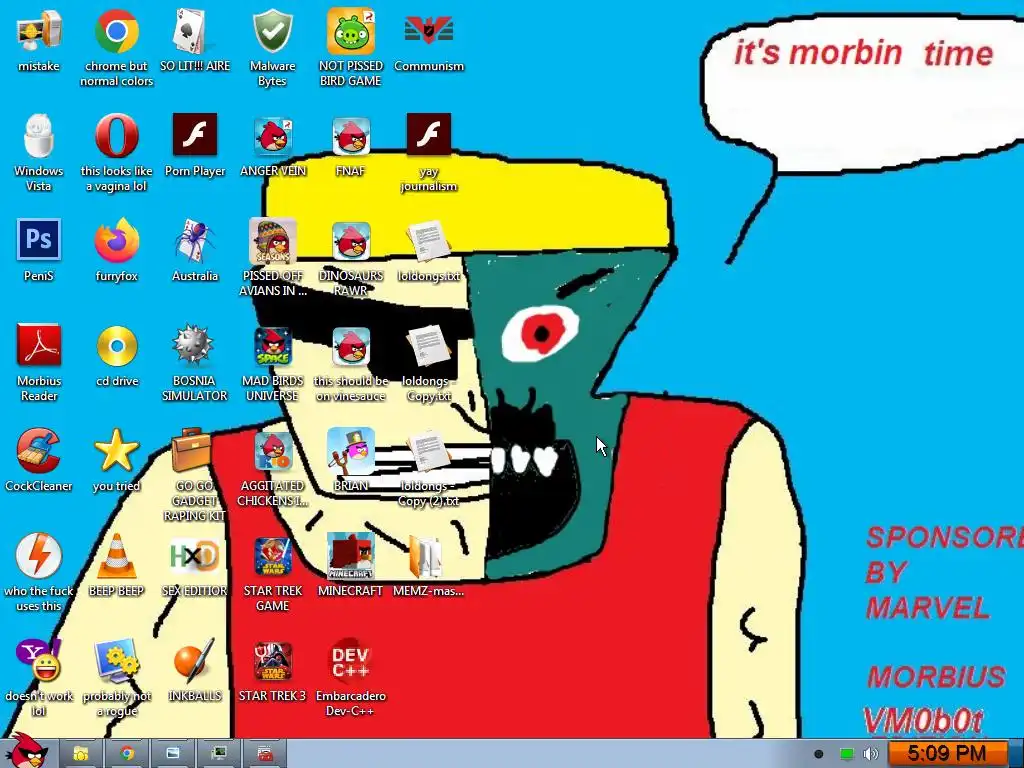
Task: Open the loldongs.txt file
Action: point(428,241)
